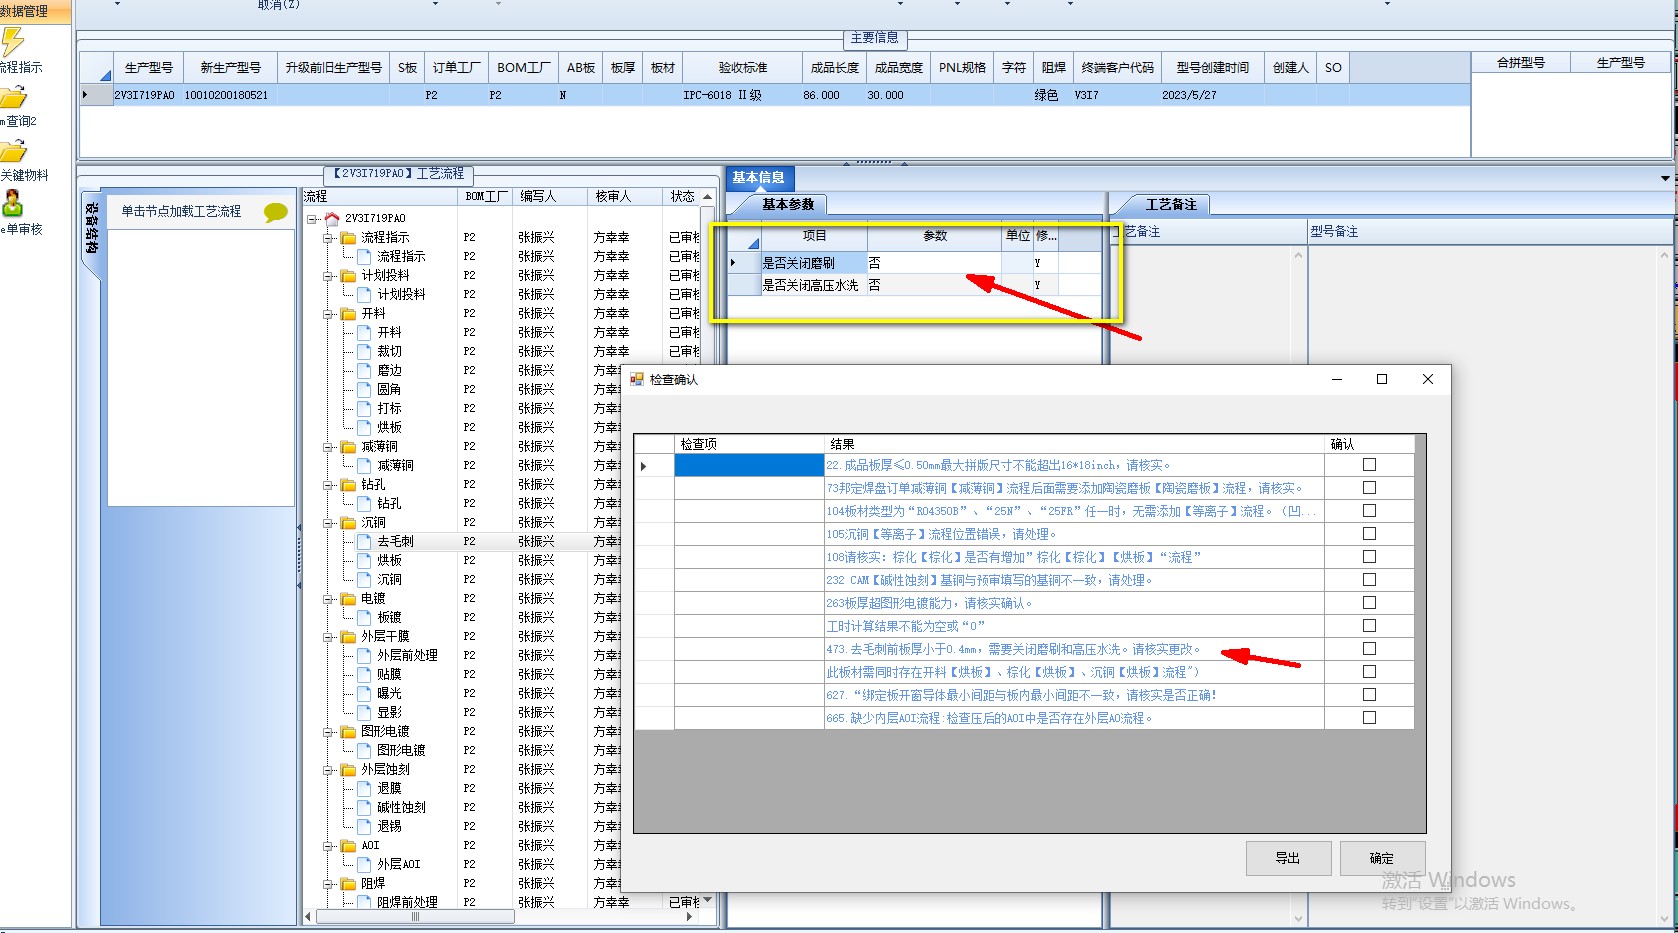Collapse the 流程指示 folder node
The image size is (1678, 933).
[x=328, y=237]
